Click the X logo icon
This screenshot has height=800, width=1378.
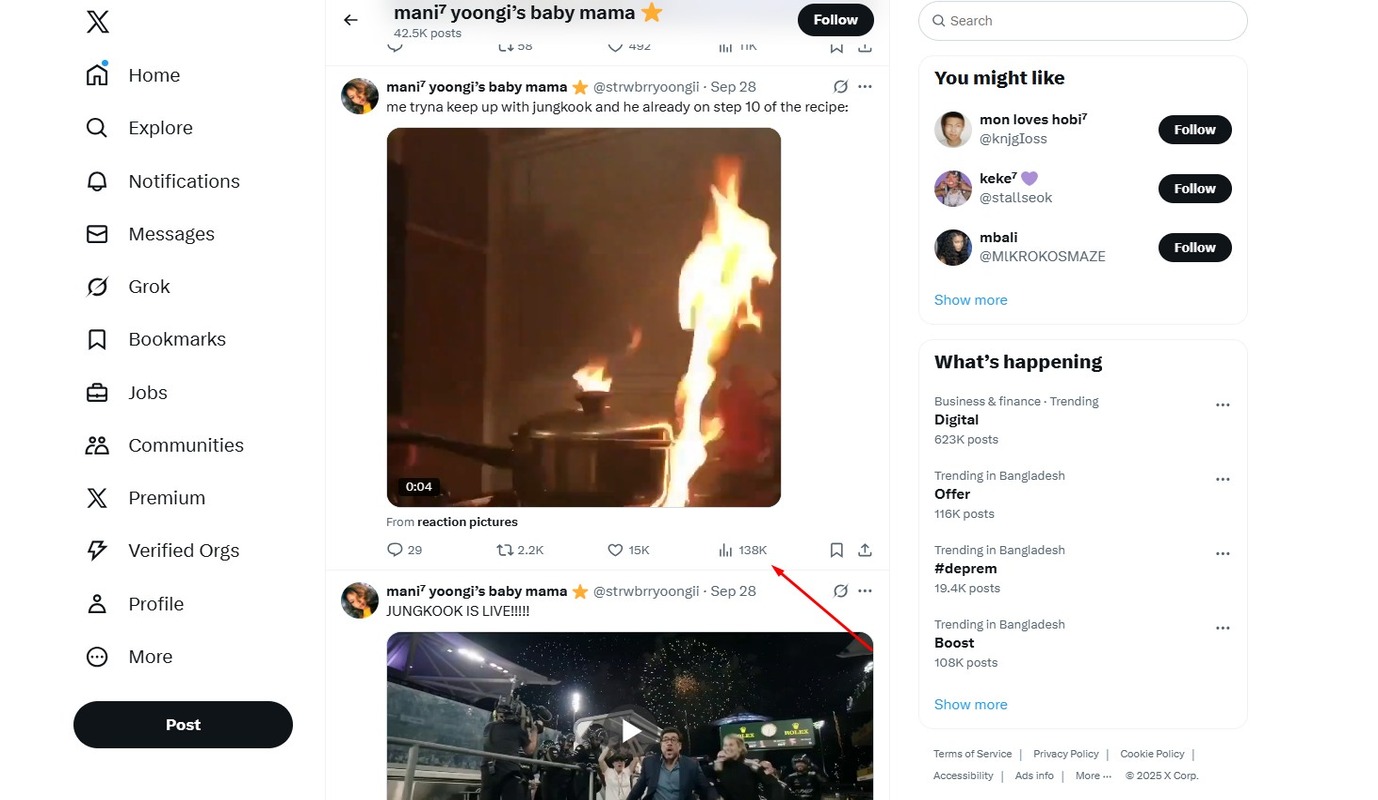pos(98,22)
